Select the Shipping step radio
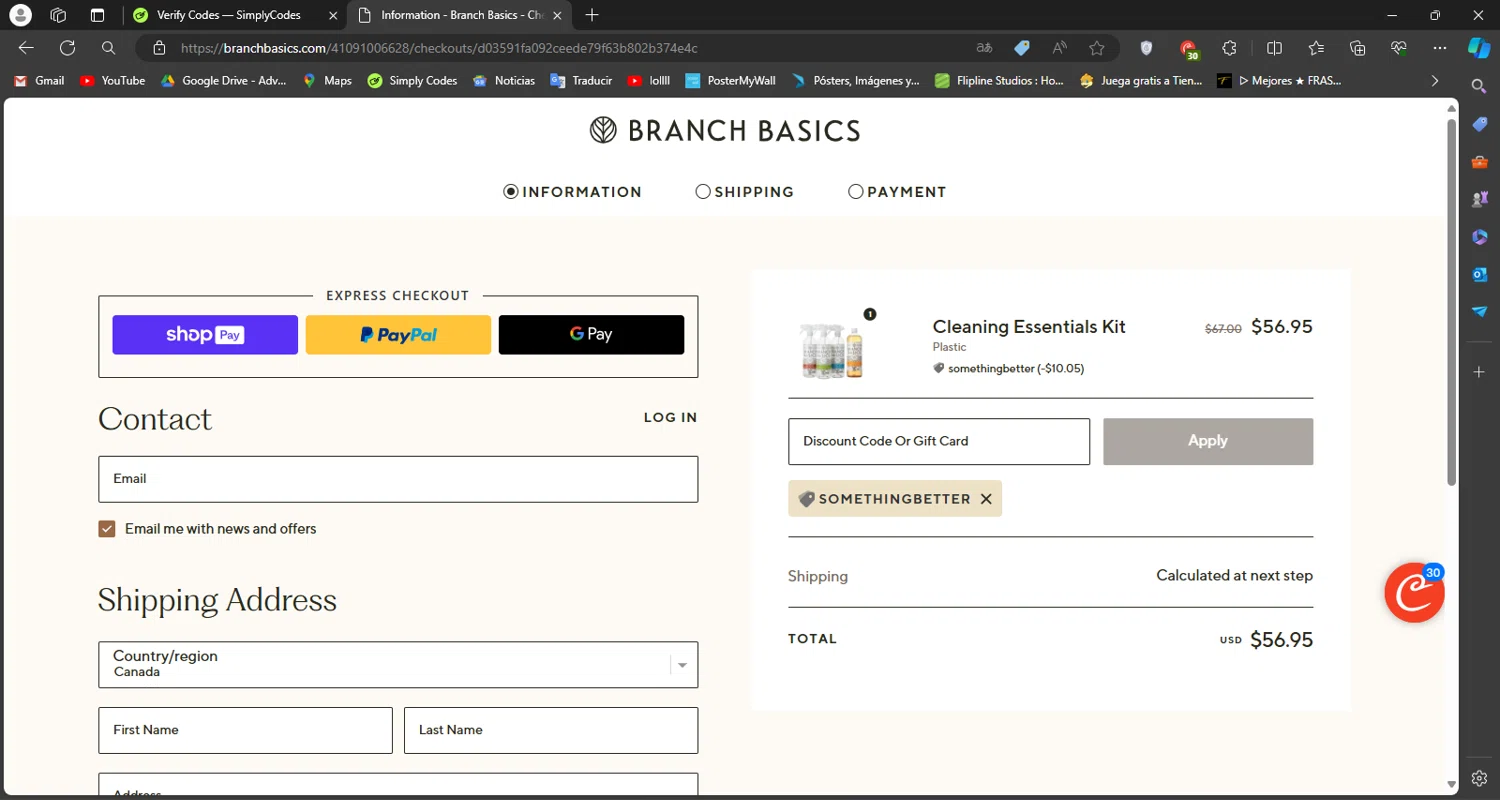Screen dimensions: 1500x800 point(703,191)
